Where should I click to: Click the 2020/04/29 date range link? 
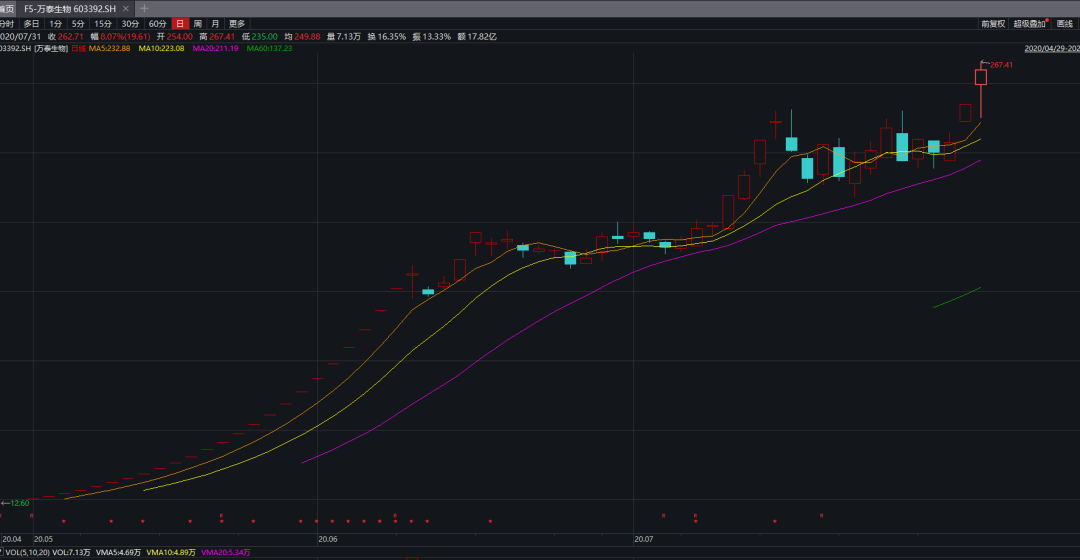pos(1052,48)
